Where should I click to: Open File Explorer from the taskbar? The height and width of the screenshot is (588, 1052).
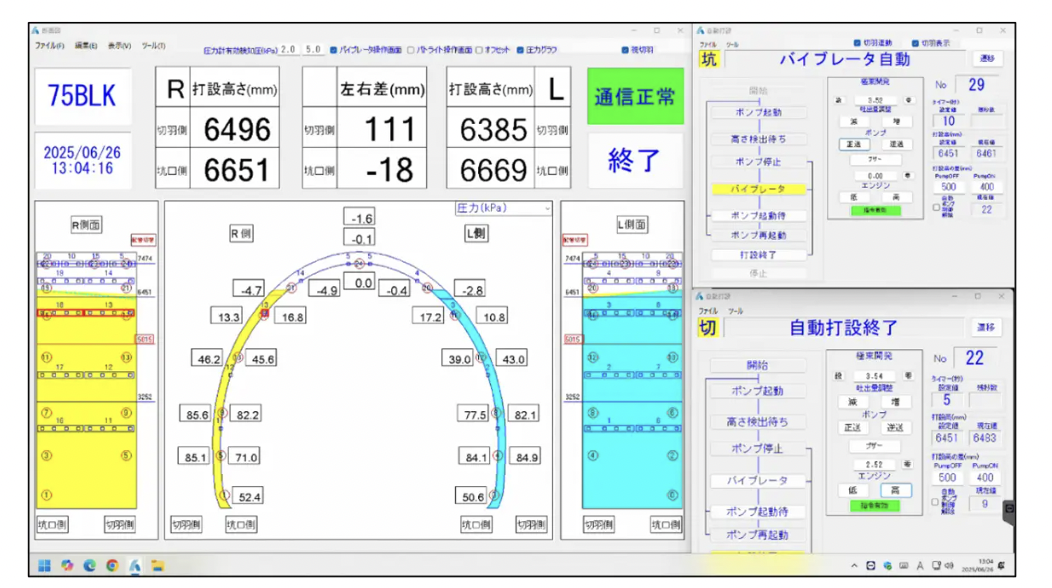pos(157,566)
